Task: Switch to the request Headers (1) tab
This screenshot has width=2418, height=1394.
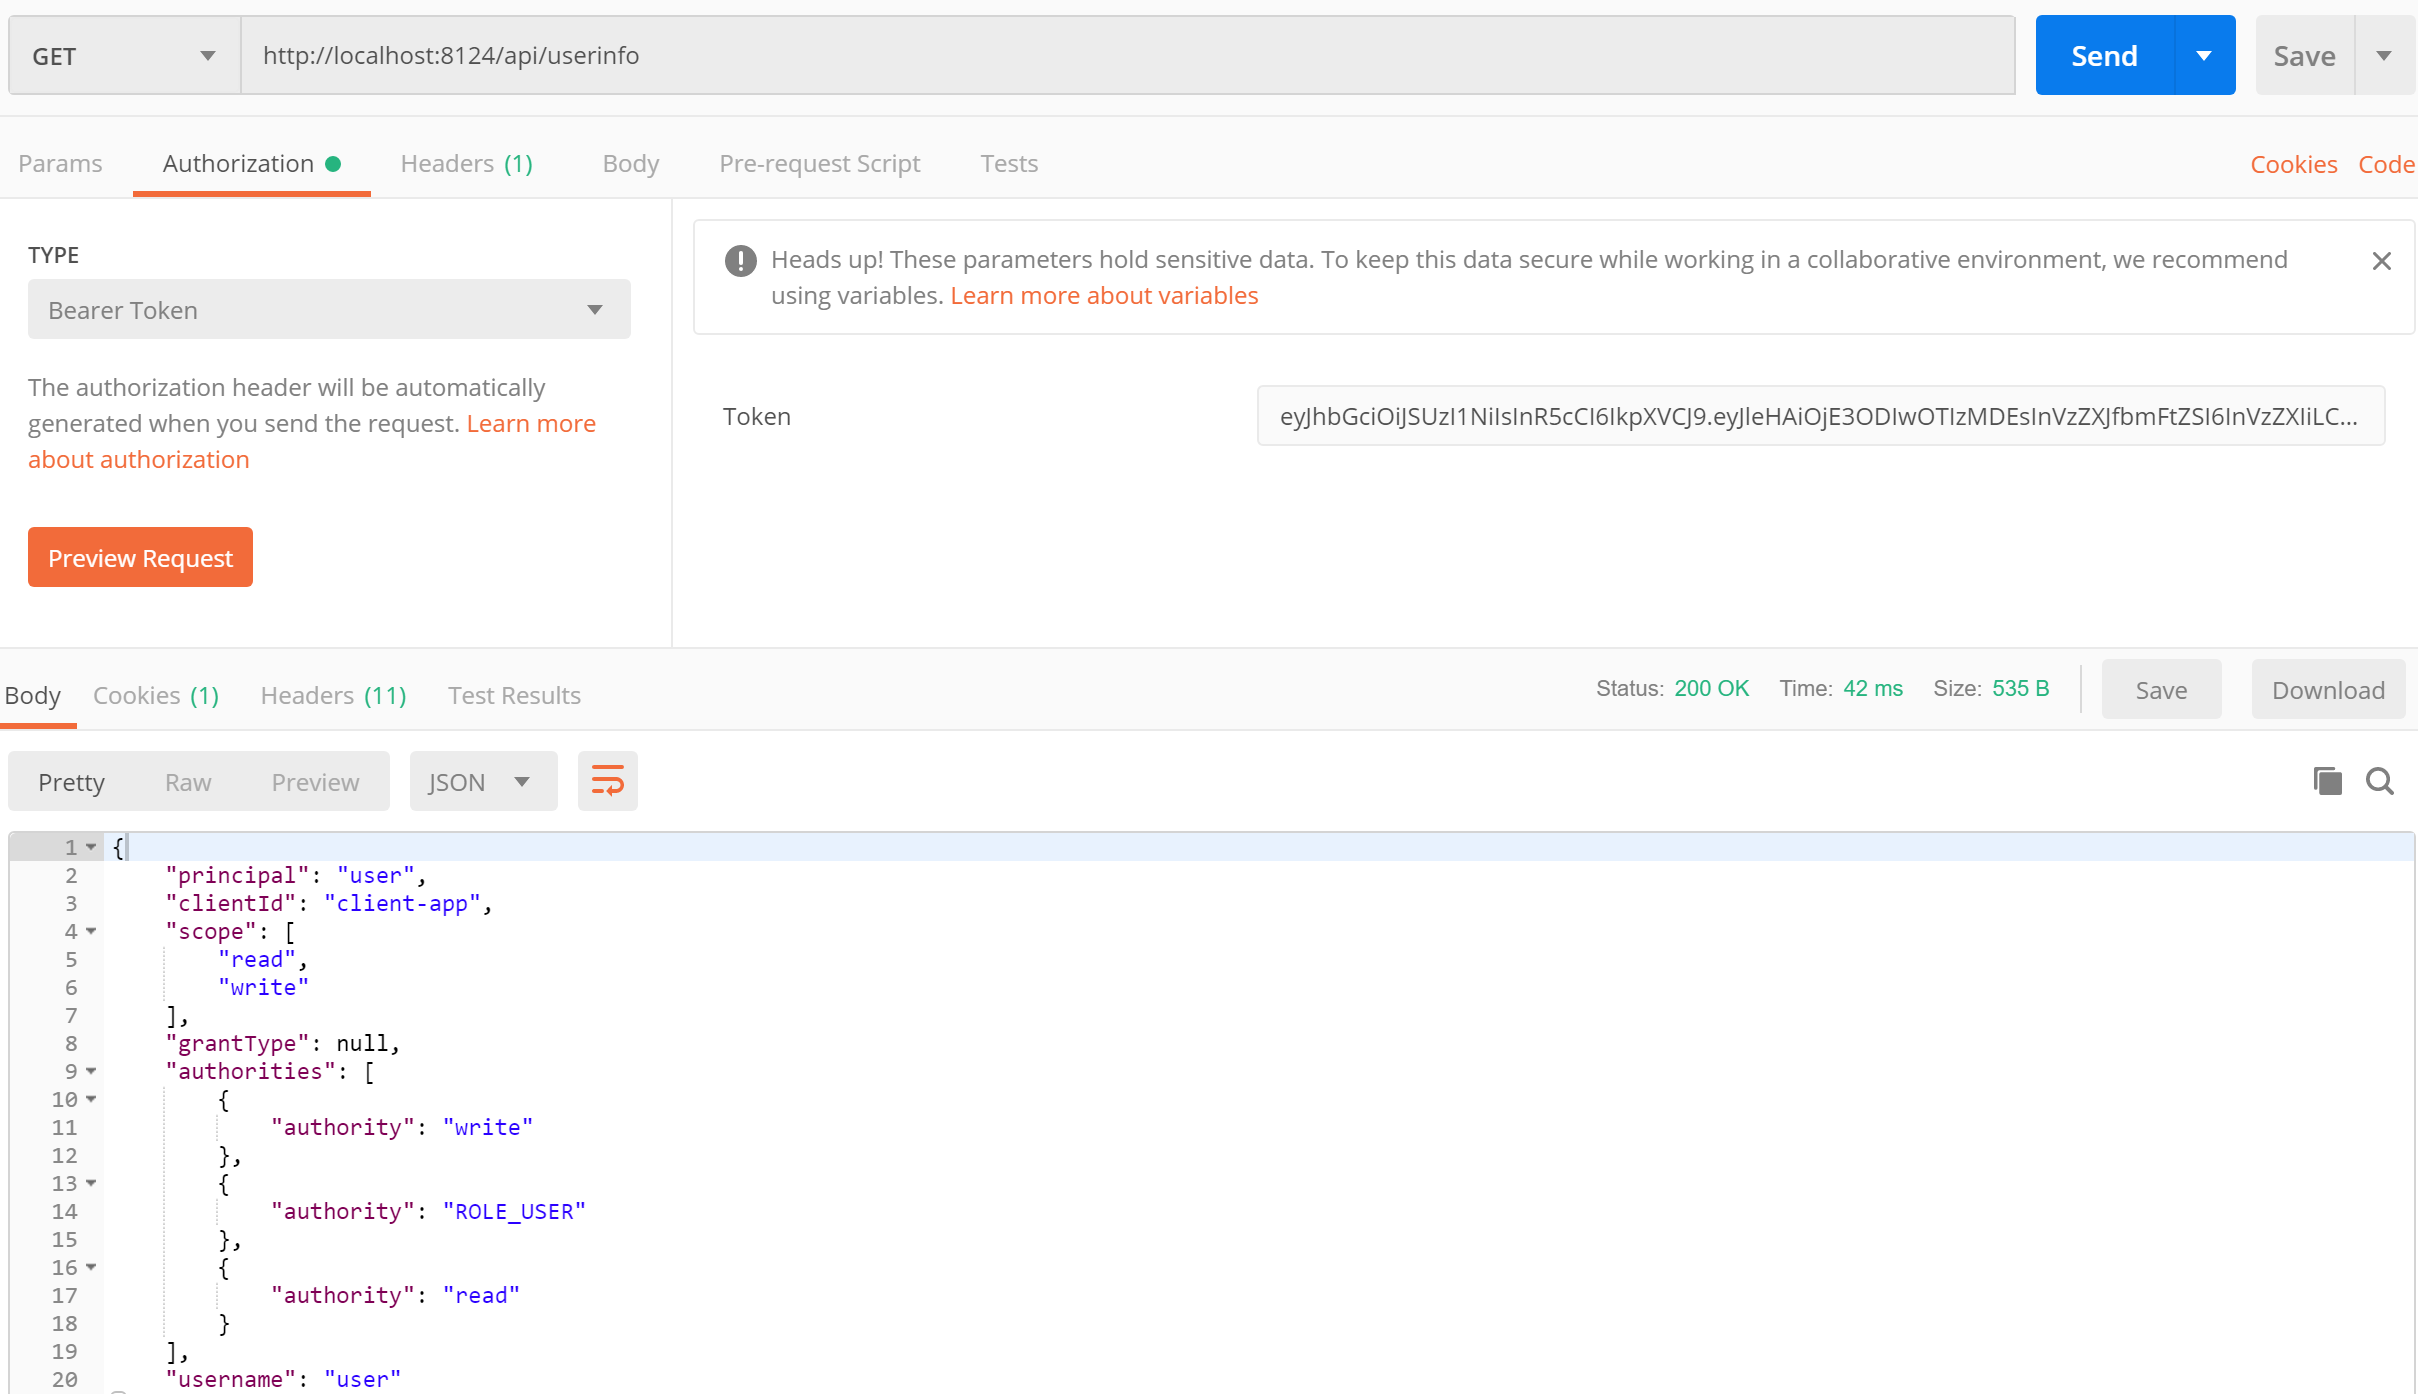Action: [467, 163]
